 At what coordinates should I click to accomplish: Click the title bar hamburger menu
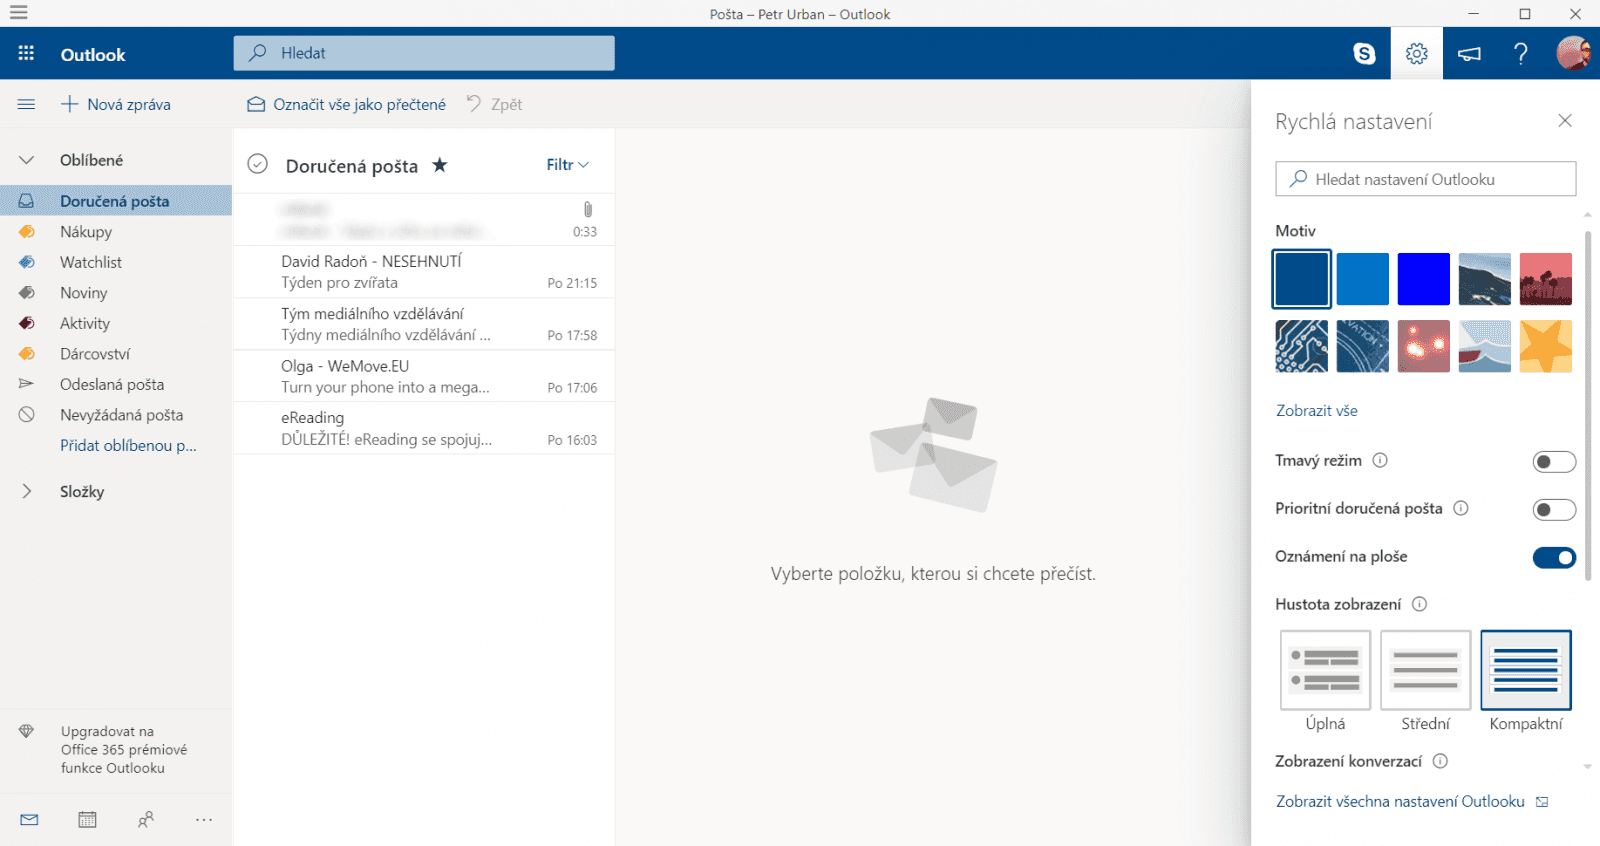(18, 13)
